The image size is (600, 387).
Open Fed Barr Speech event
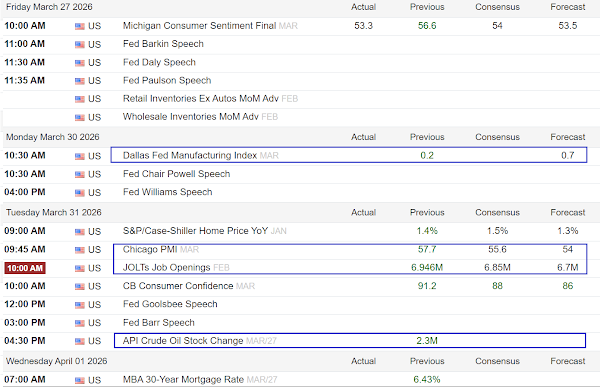158,322
